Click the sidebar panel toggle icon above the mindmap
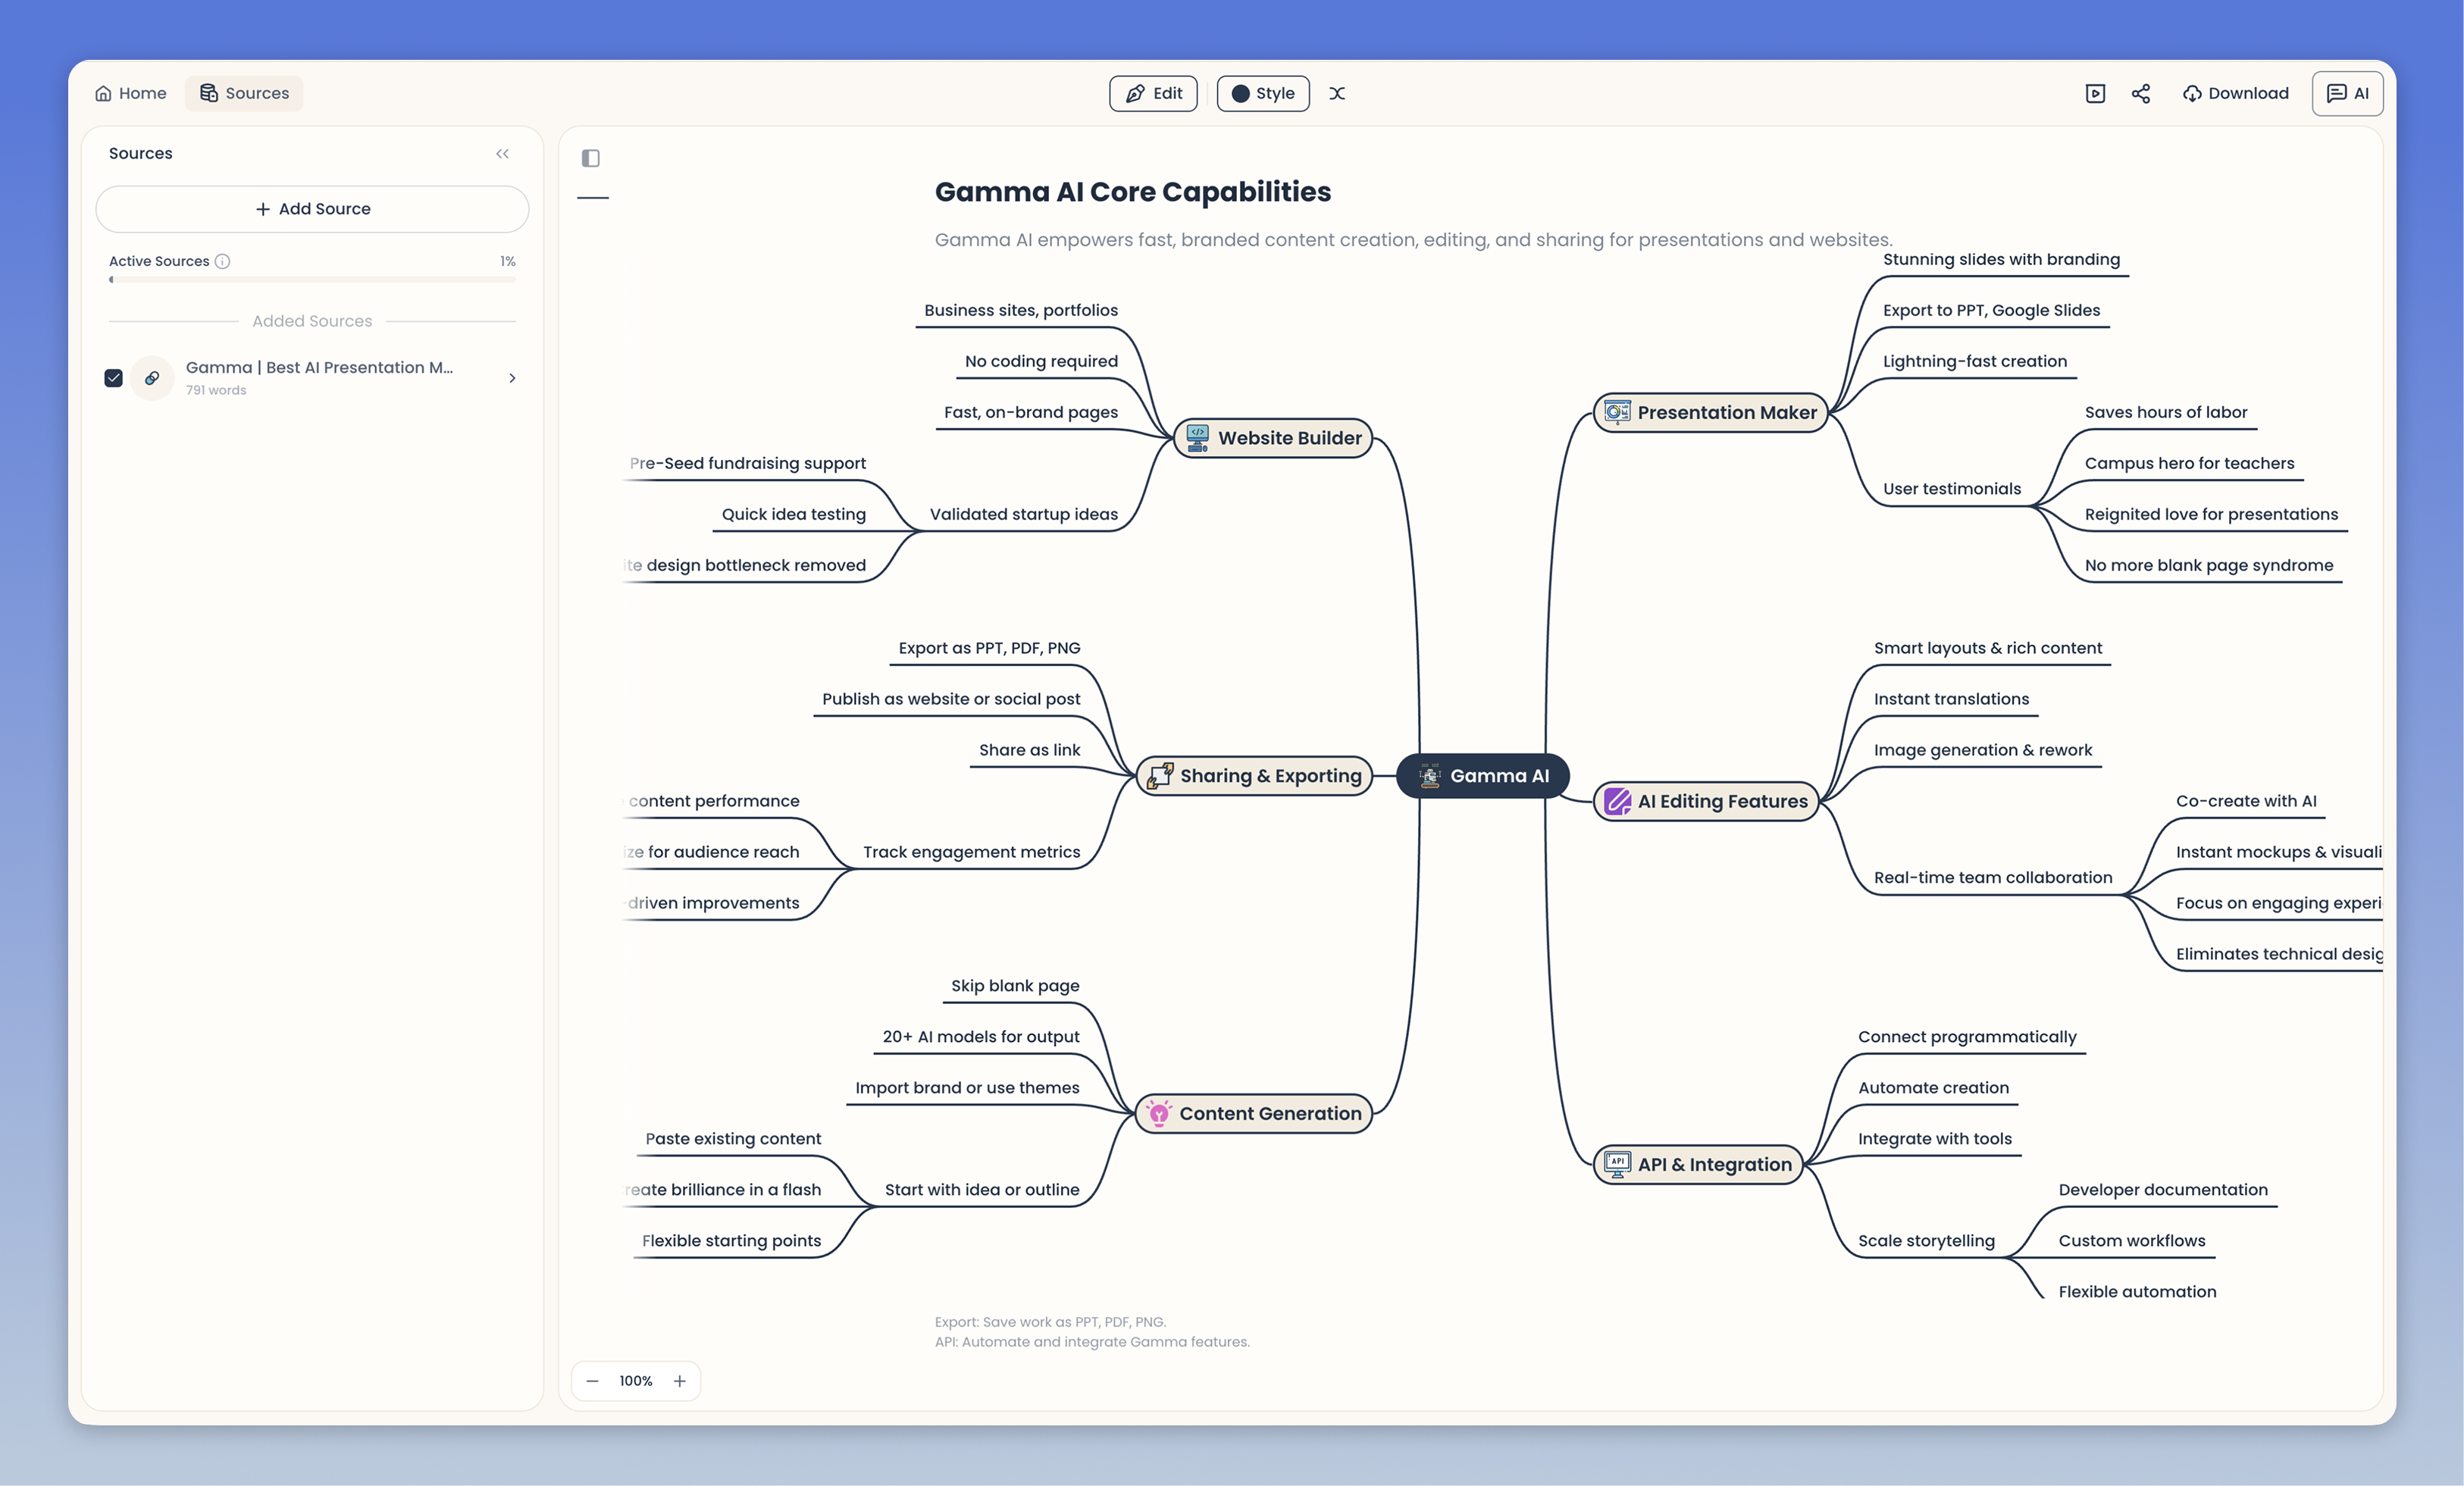Image resolution: width=2464 pixels, height=1486 pixels. coord(591,158)
